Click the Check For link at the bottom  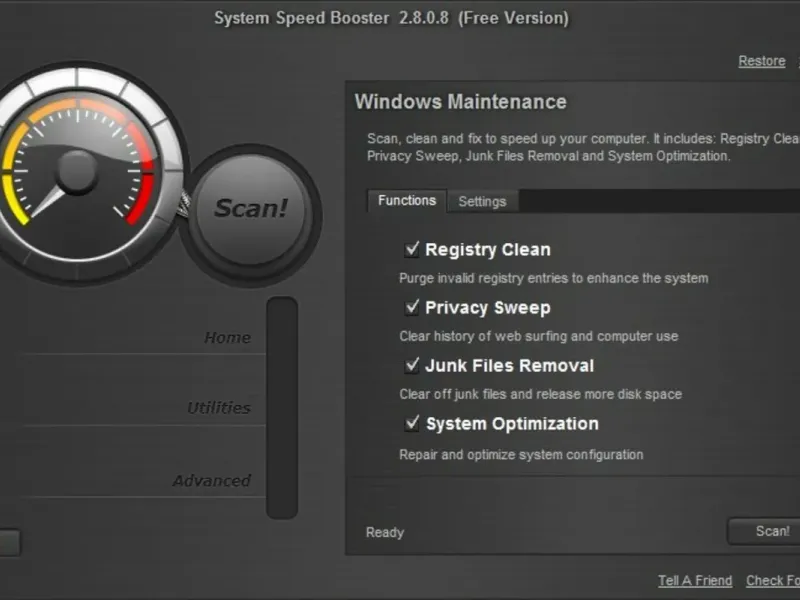click(773, 581)
